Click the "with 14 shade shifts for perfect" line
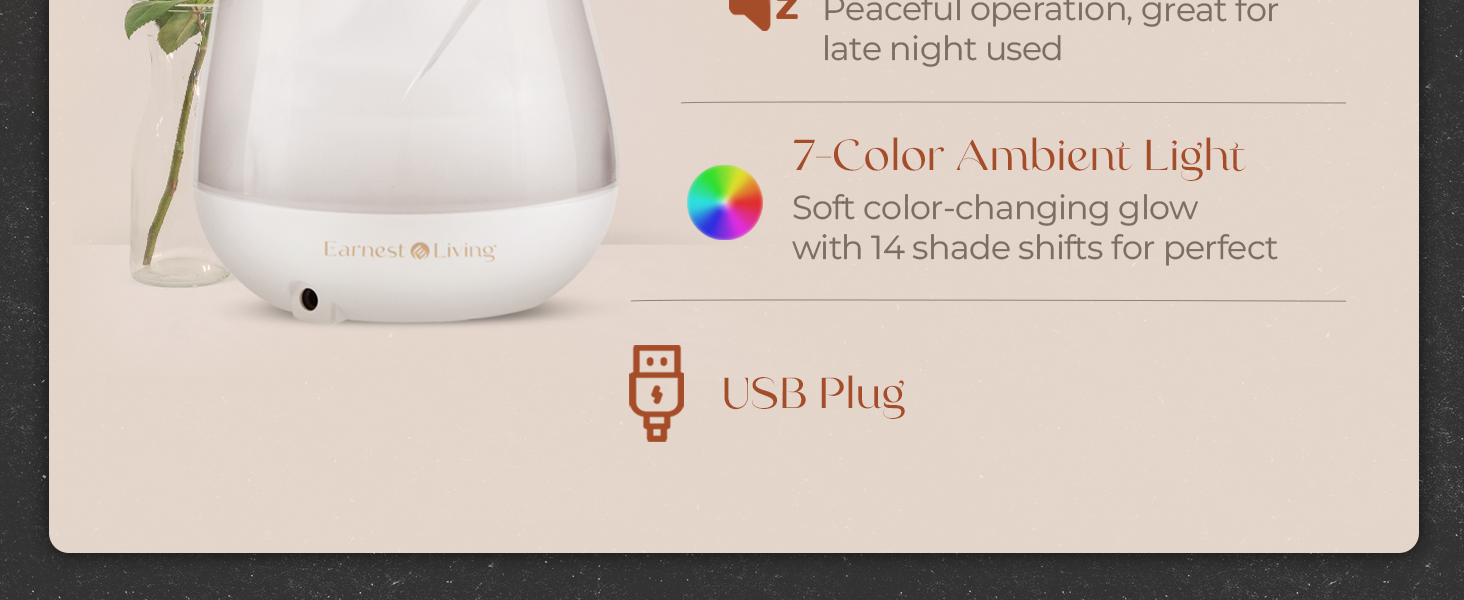The image size is (1464, 600). click(x=1035, y=248)
